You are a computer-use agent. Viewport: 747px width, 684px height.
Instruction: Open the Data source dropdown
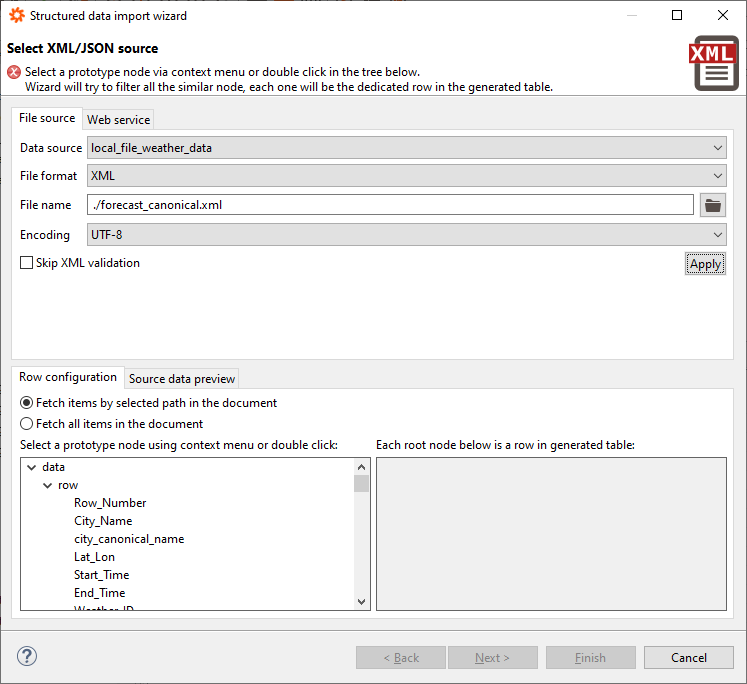click(x=405, y=148)
